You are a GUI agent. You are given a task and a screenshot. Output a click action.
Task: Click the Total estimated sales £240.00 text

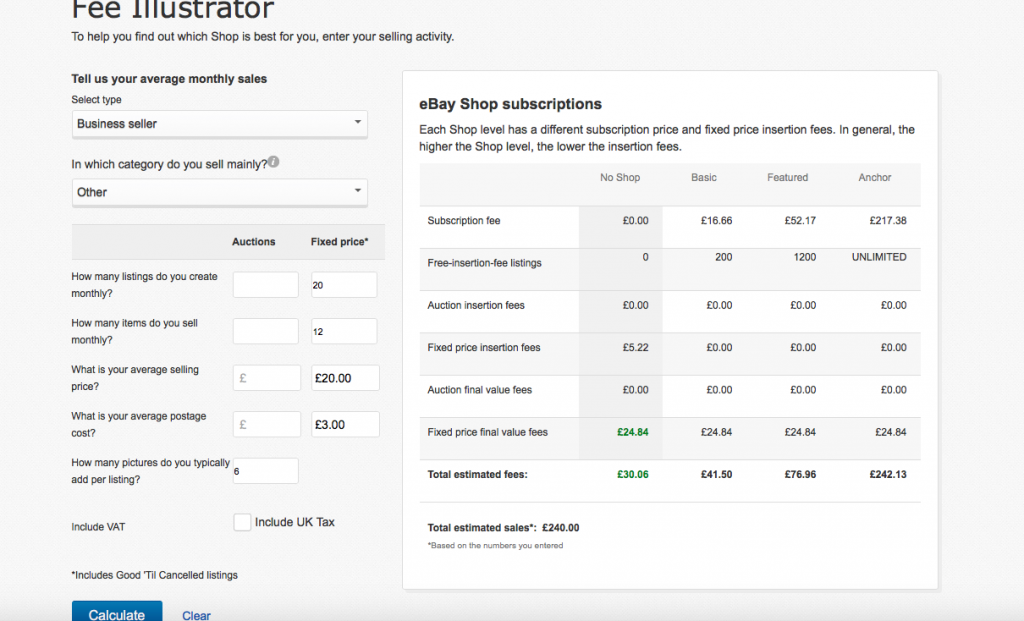(x=503, y=528)
